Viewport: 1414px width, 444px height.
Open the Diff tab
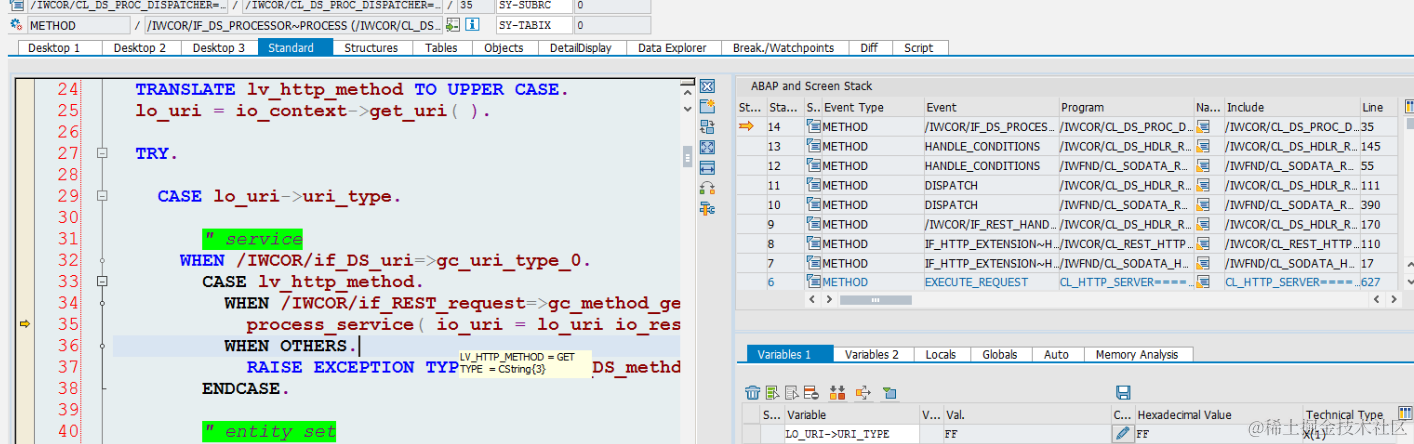pyautogui.click(x=869, y=48)
